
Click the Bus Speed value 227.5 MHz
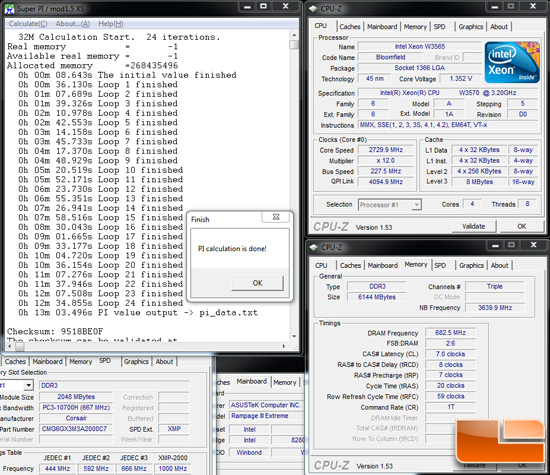(385, 171)
